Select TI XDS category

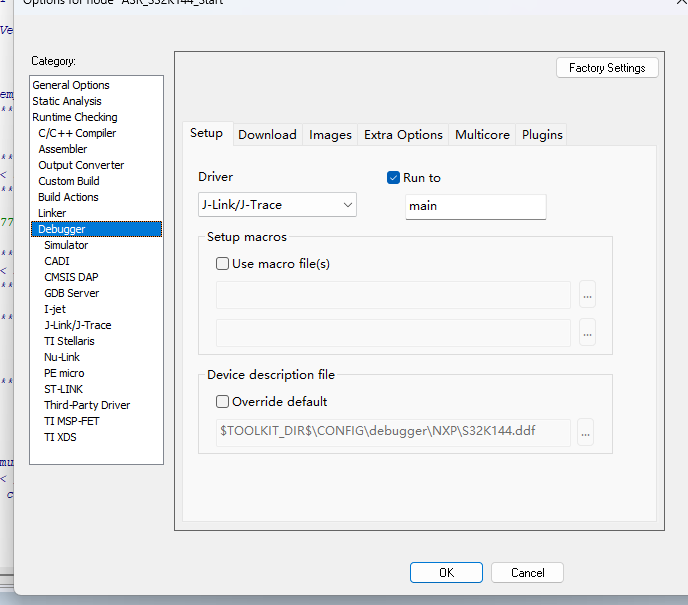click(x=60, y=437)
